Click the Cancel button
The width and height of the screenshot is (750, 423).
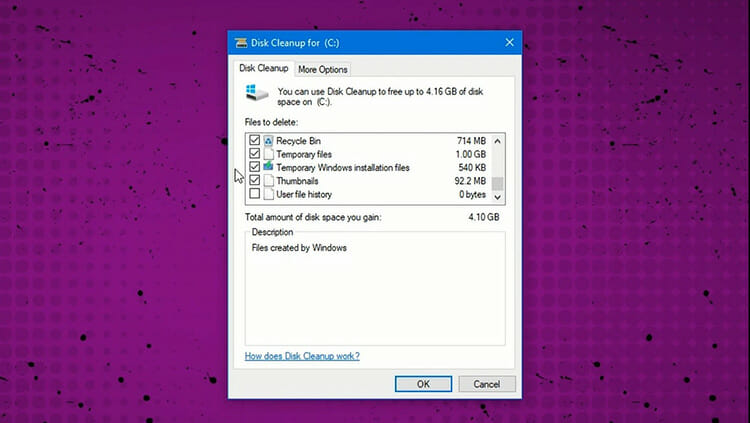pos(487,384)
